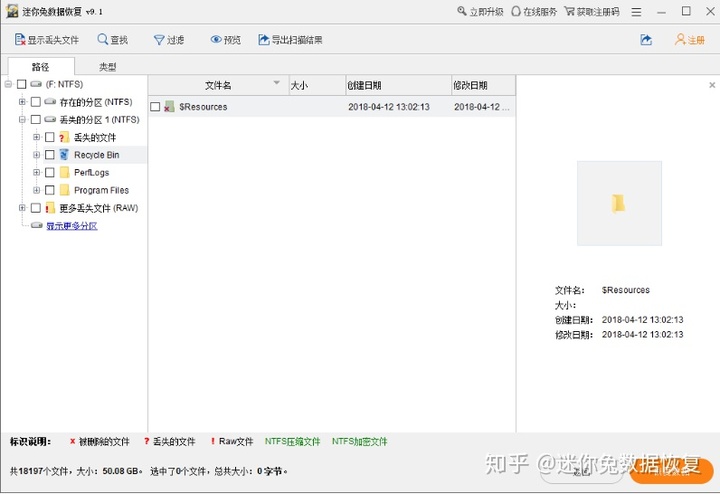Click the File Name (文件名) column header
The image size is (720, 494).
(219, 85)
